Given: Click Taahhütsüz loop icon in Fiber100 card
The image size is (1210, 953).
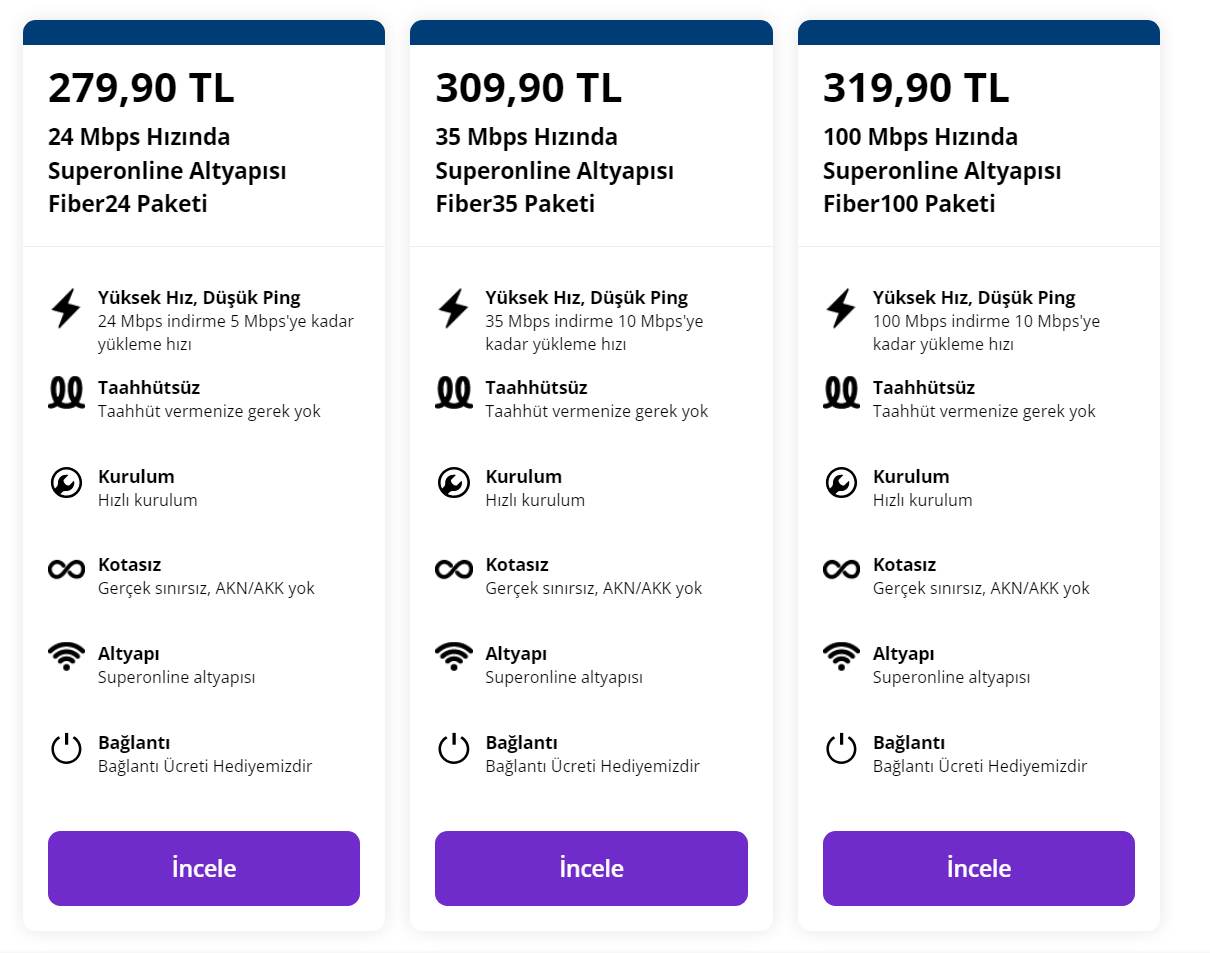Looking at the screenshot, I should (841, 392).
